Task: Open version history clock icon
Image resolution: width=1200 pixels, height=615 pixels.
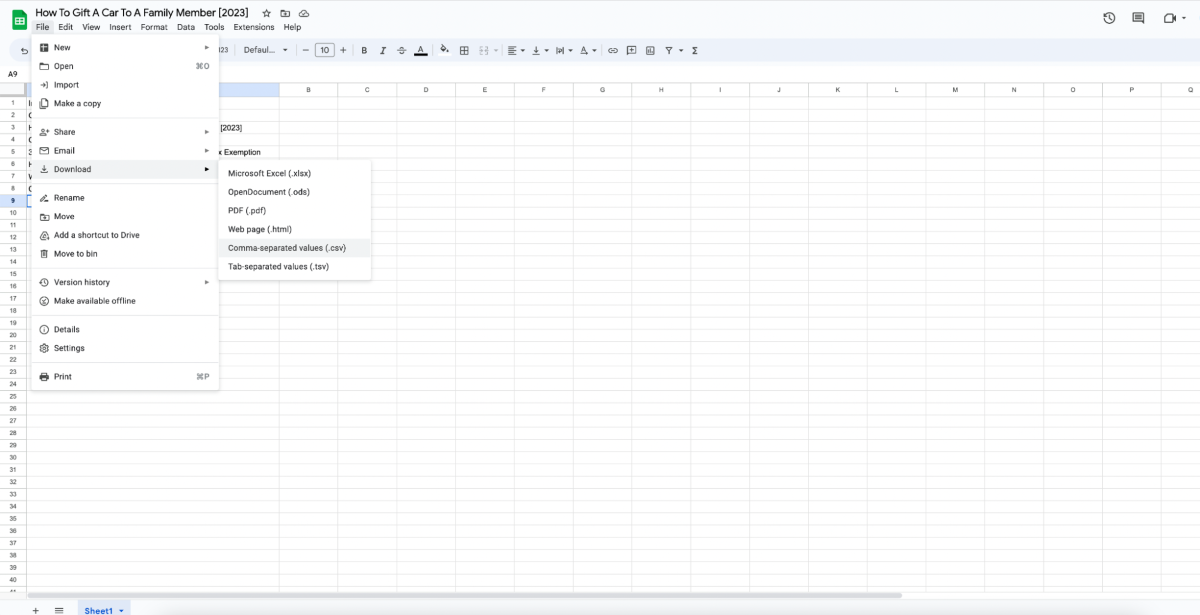Action: [1109, 18]
